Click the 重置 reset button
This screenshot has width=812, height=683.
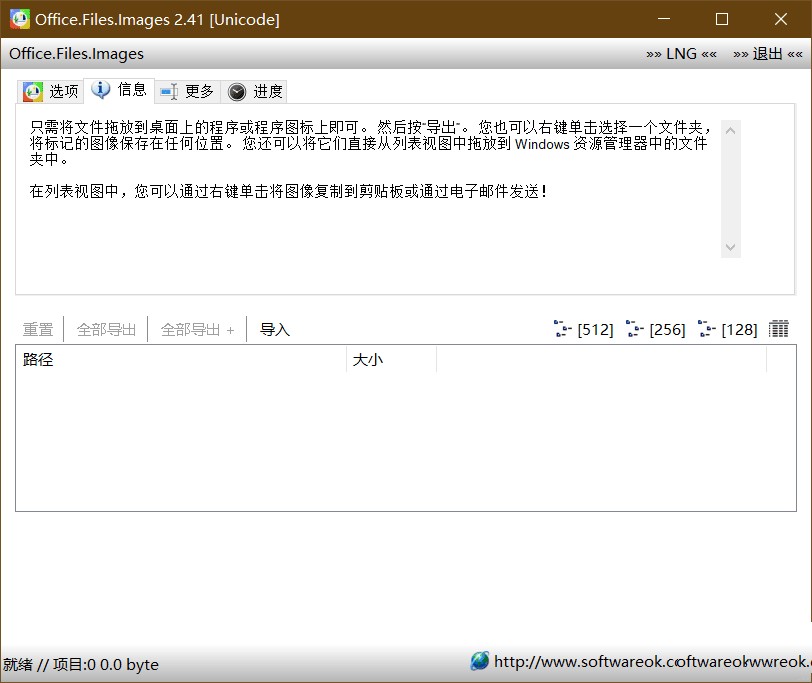38,329
